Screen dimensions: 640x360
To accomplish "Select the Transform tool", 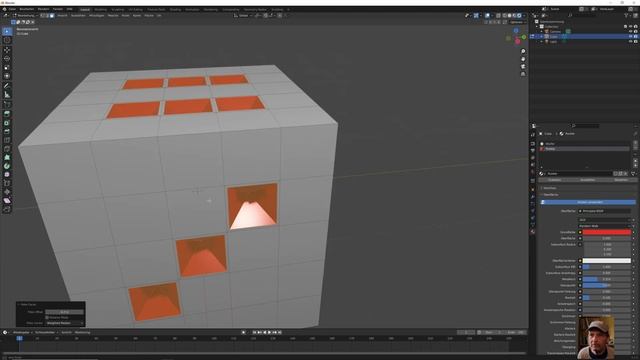I will pyautogui.click(x=7, y=76).
